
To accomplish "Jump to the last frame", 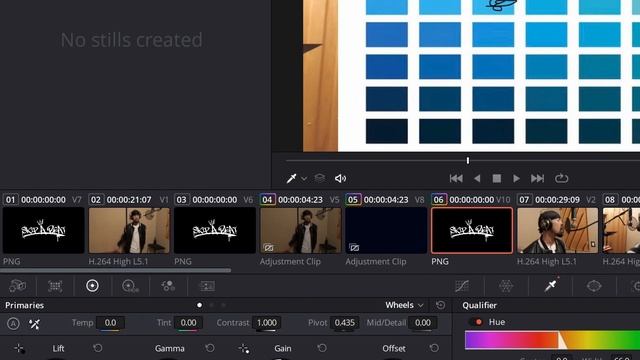I will pos(537,178).
